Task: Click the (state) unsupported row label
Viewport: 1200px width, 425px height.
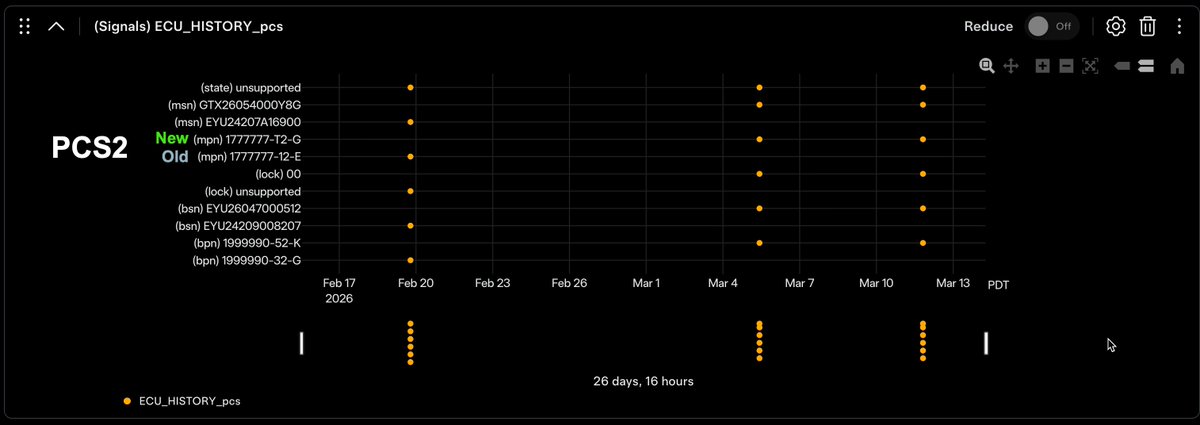Action: click(x=250, y=88)
